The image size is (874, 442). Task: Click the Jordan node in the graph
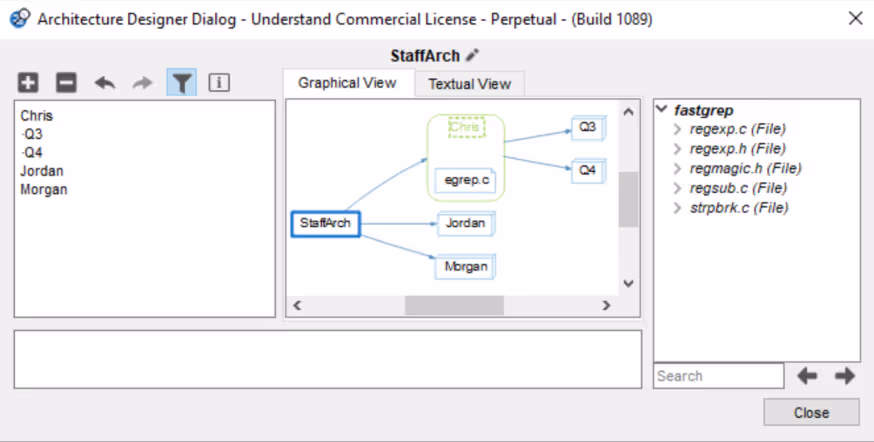tap(465, 224)
